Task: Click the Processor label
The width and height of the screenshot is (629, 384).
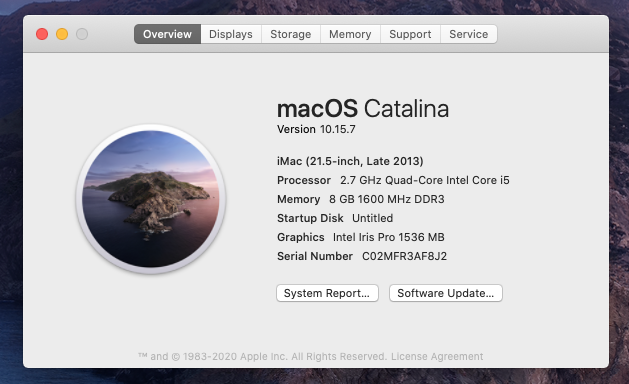Action: click(304, 181)
